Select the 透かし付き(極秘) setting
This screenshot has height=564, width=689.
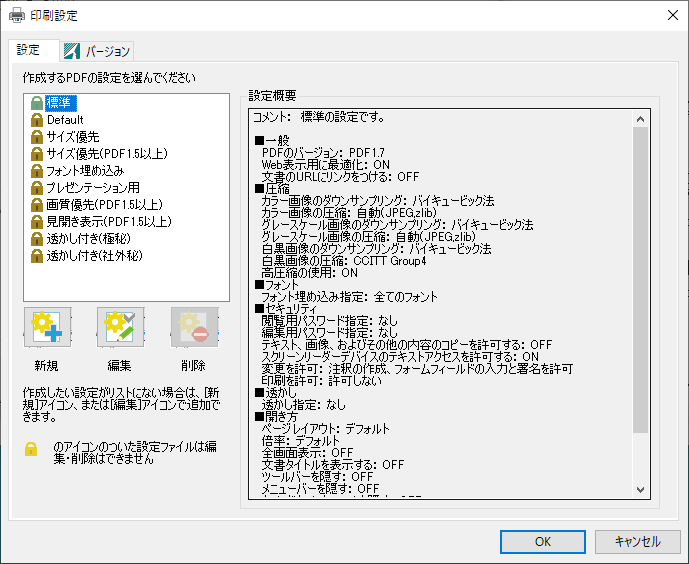[89, 239]
